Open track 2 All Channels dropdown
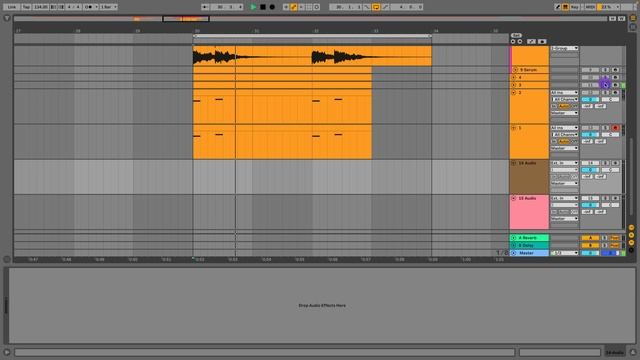Viewport: 640px width, 360px height. (564, 99)
